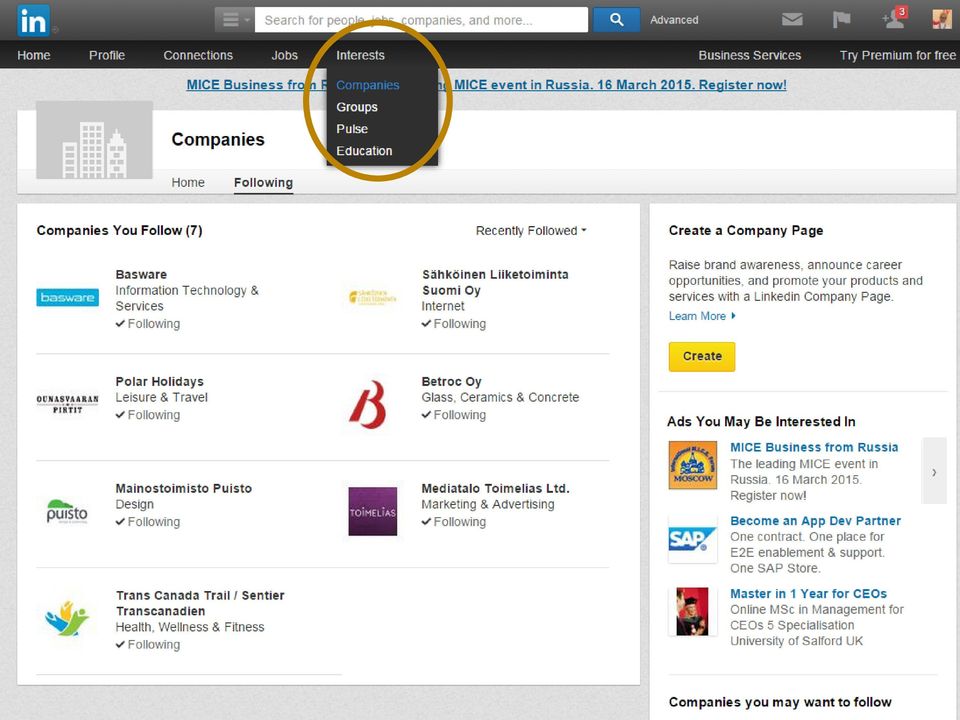Select Companies in Interests menu

point(367,85)
